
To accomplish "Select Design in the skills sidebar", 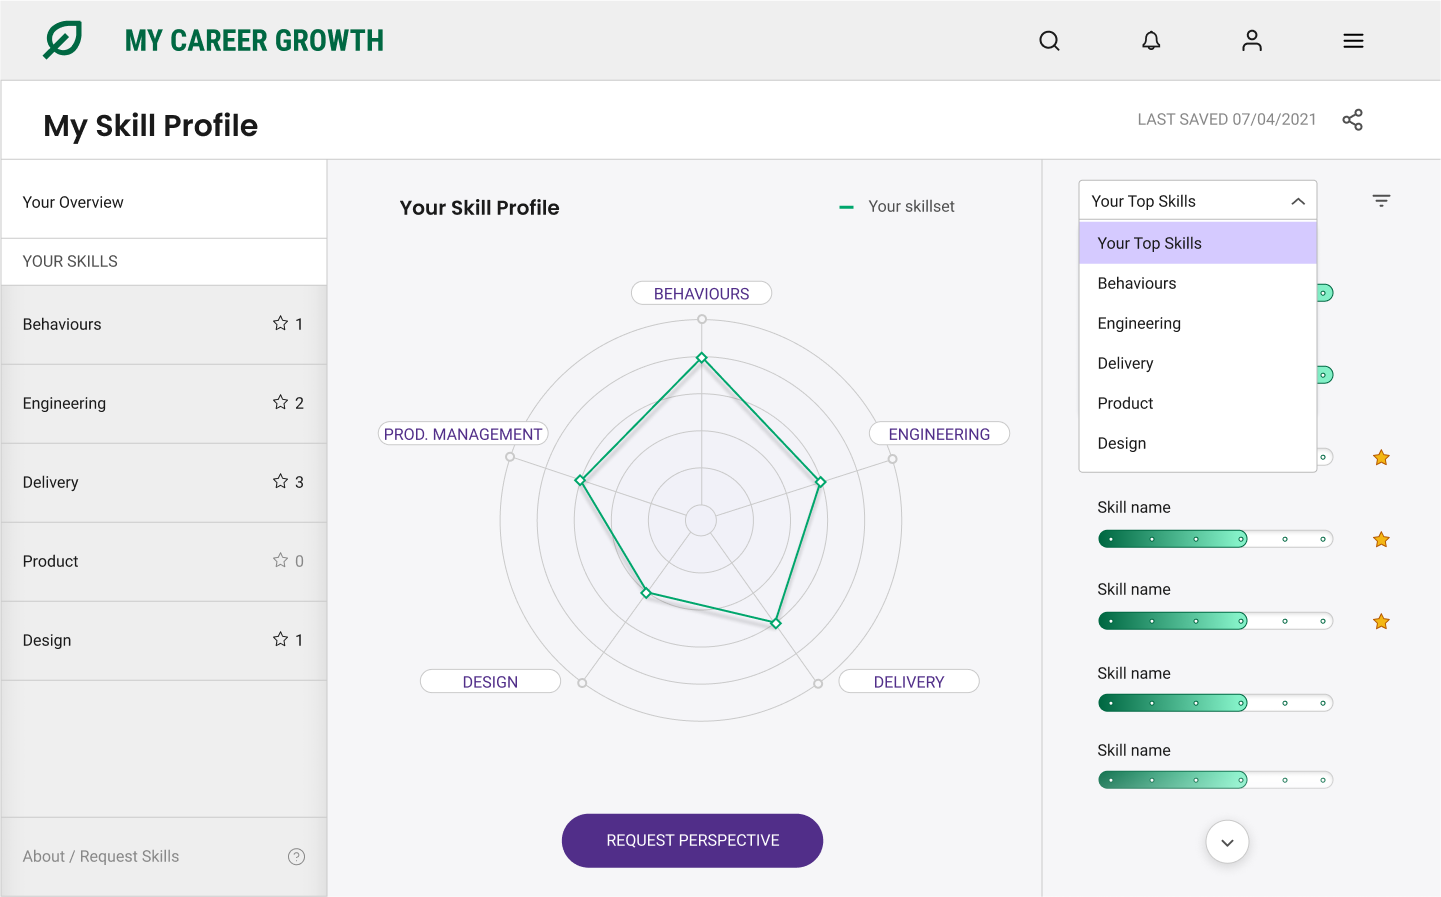I will (x=164, y=640).
